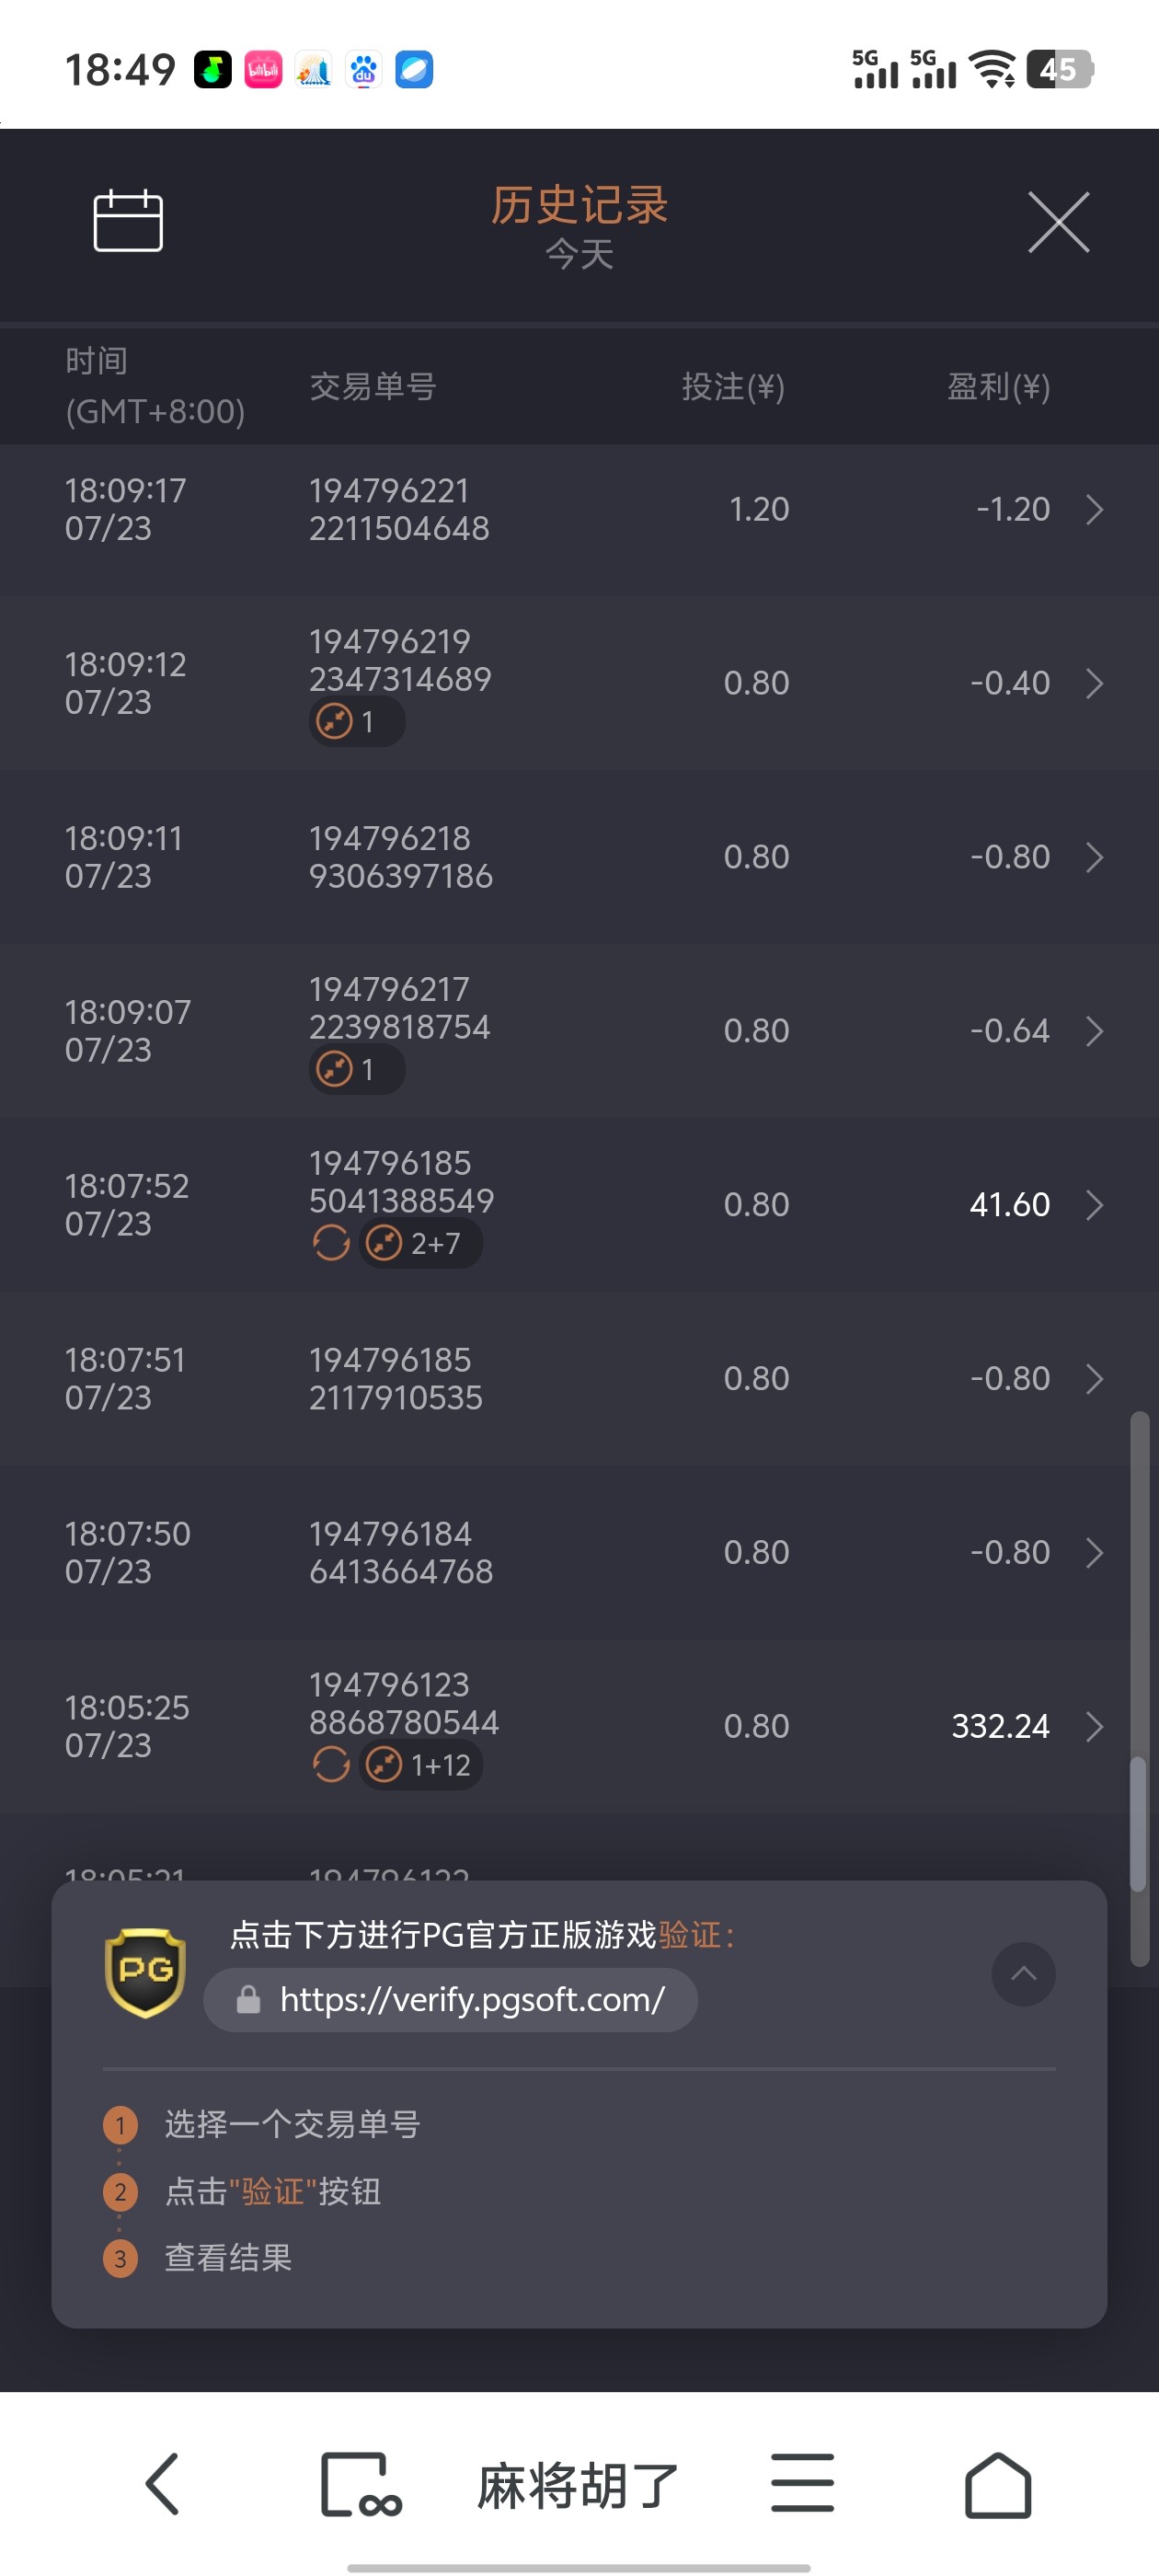Tap the browser back arrow

163,2483
